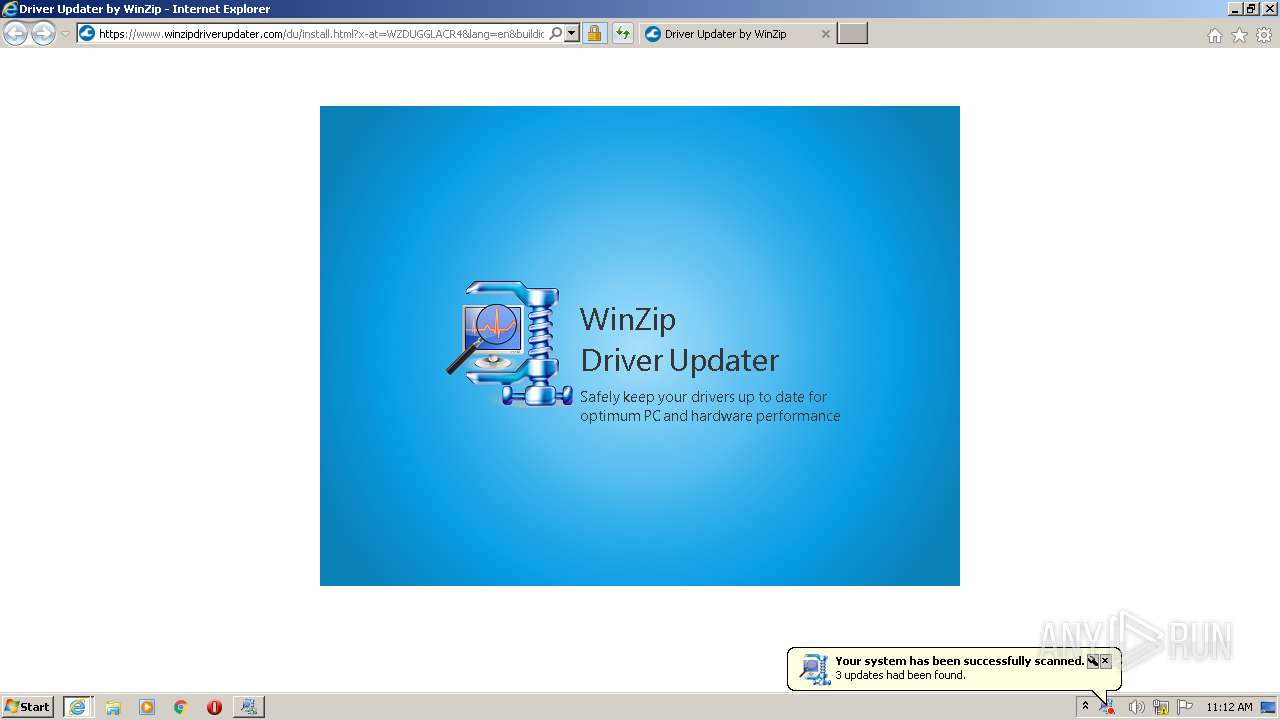Open the Action Center flag icon
The height and width of the screenshot is (720, 1280).
[1185, 707]
